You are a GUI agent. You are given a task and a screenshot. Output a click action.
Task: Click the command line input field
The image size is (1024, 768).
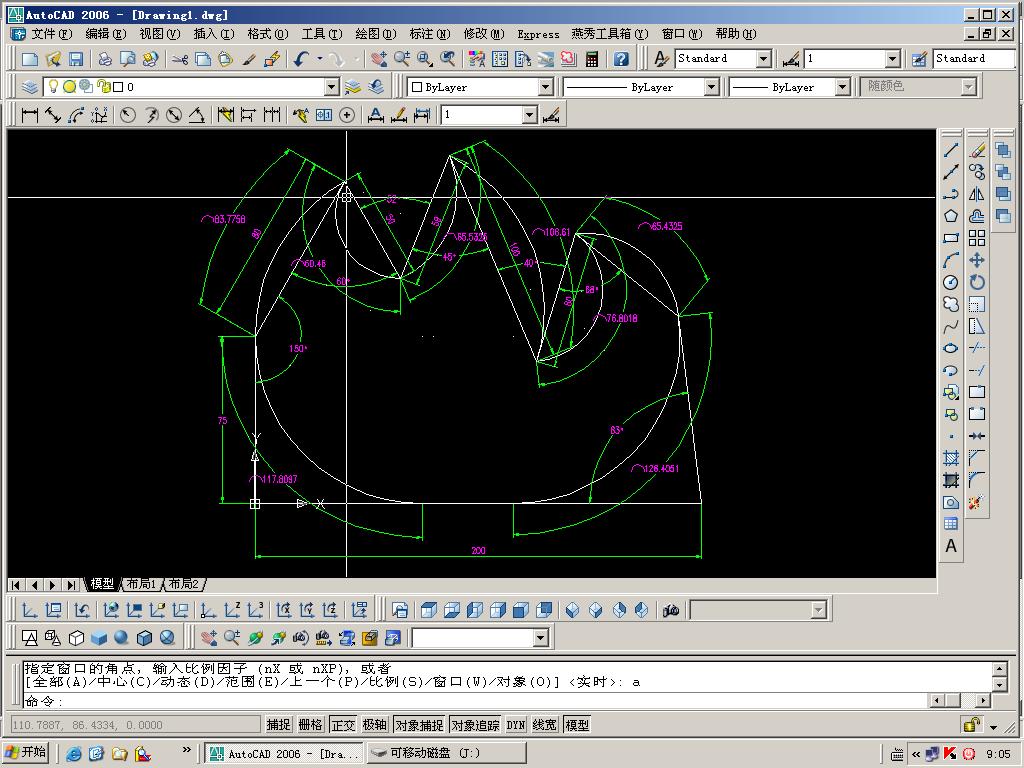click(473, 701)
